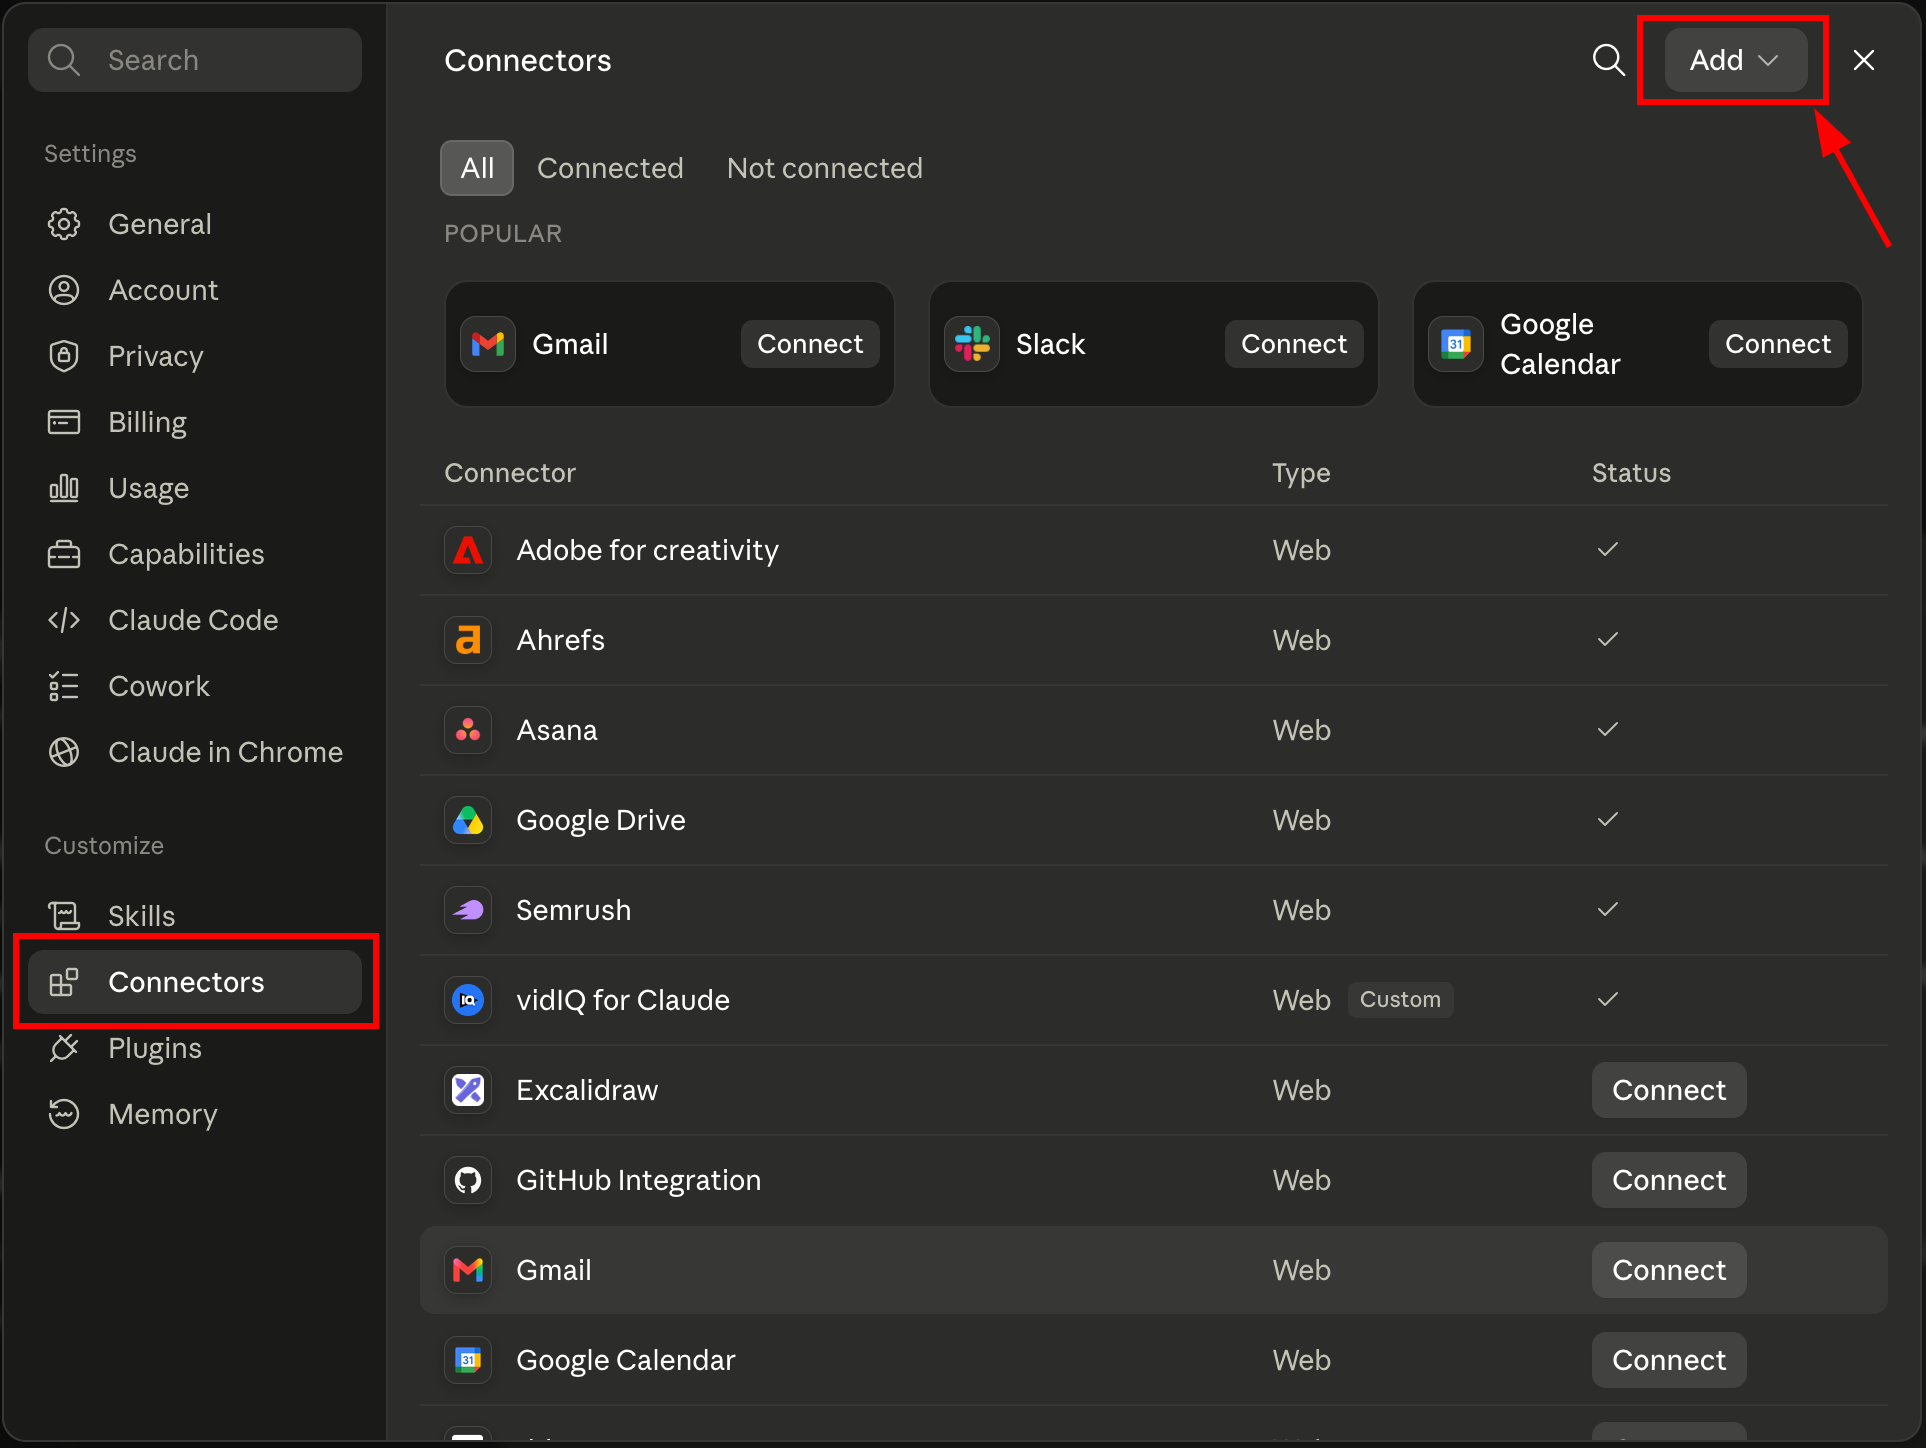This screenshot has height=1448, width=1926.
Task: Click the Google Drive triangle logo
Action: tap(468, 820)
